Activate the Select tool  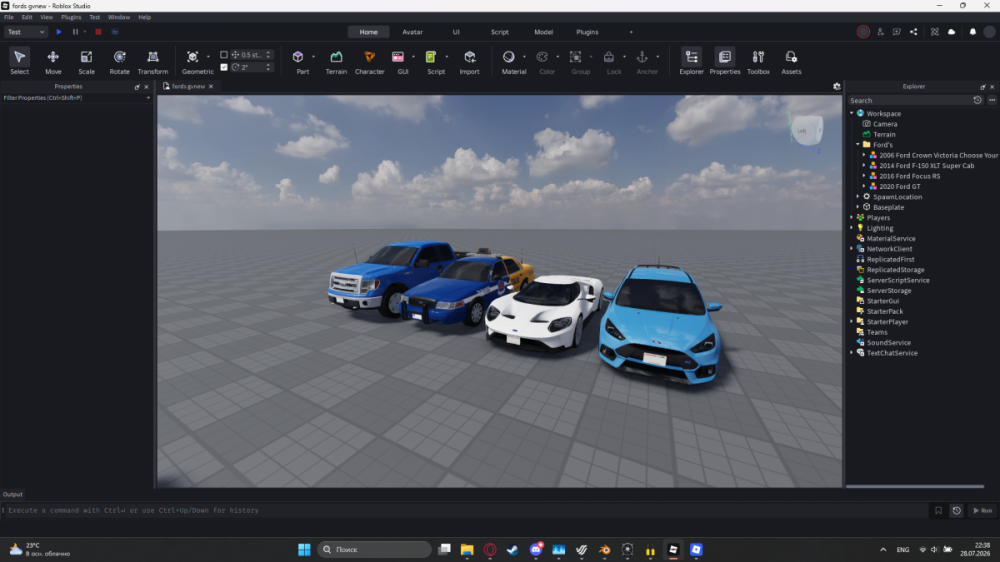[x=19, y=62]
